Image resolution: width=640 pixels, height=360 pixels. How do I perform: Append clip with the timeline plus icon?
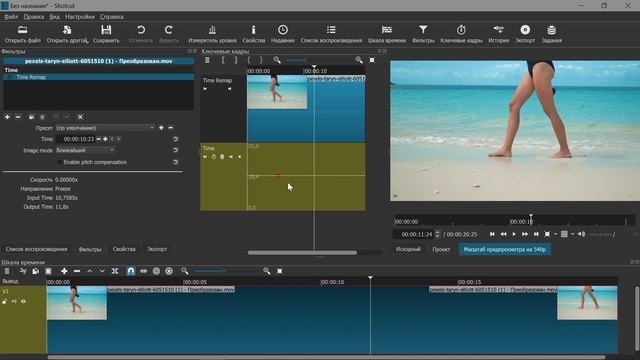tap(64, 271)
